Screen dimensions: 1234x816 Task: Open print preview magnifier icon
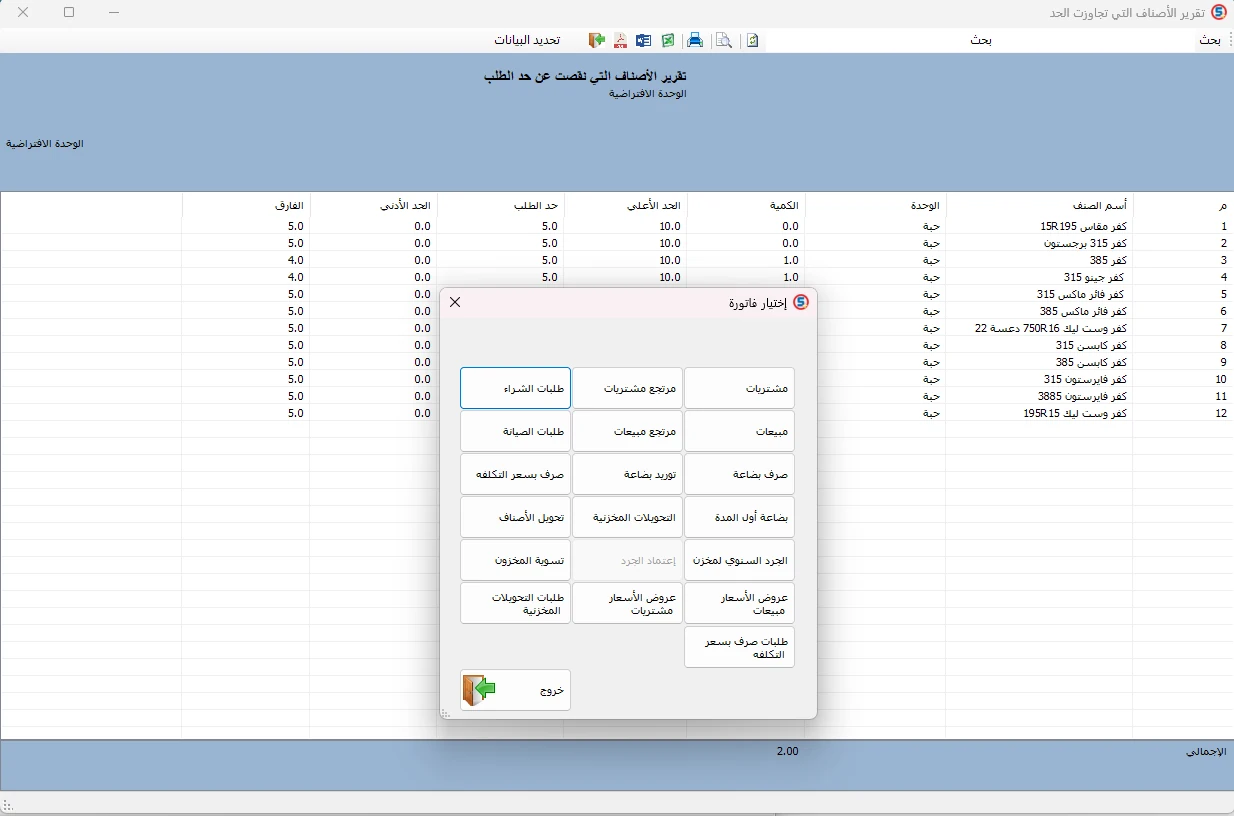click(723, 40)
